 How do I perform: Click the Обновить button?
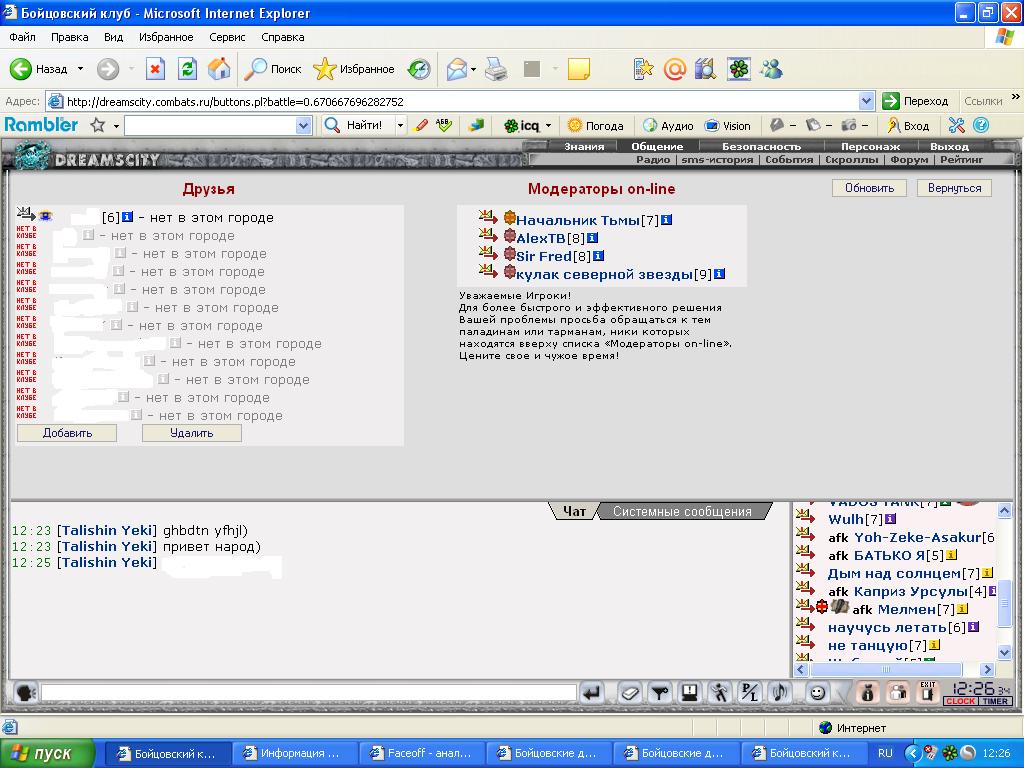(x=869, y=188)
